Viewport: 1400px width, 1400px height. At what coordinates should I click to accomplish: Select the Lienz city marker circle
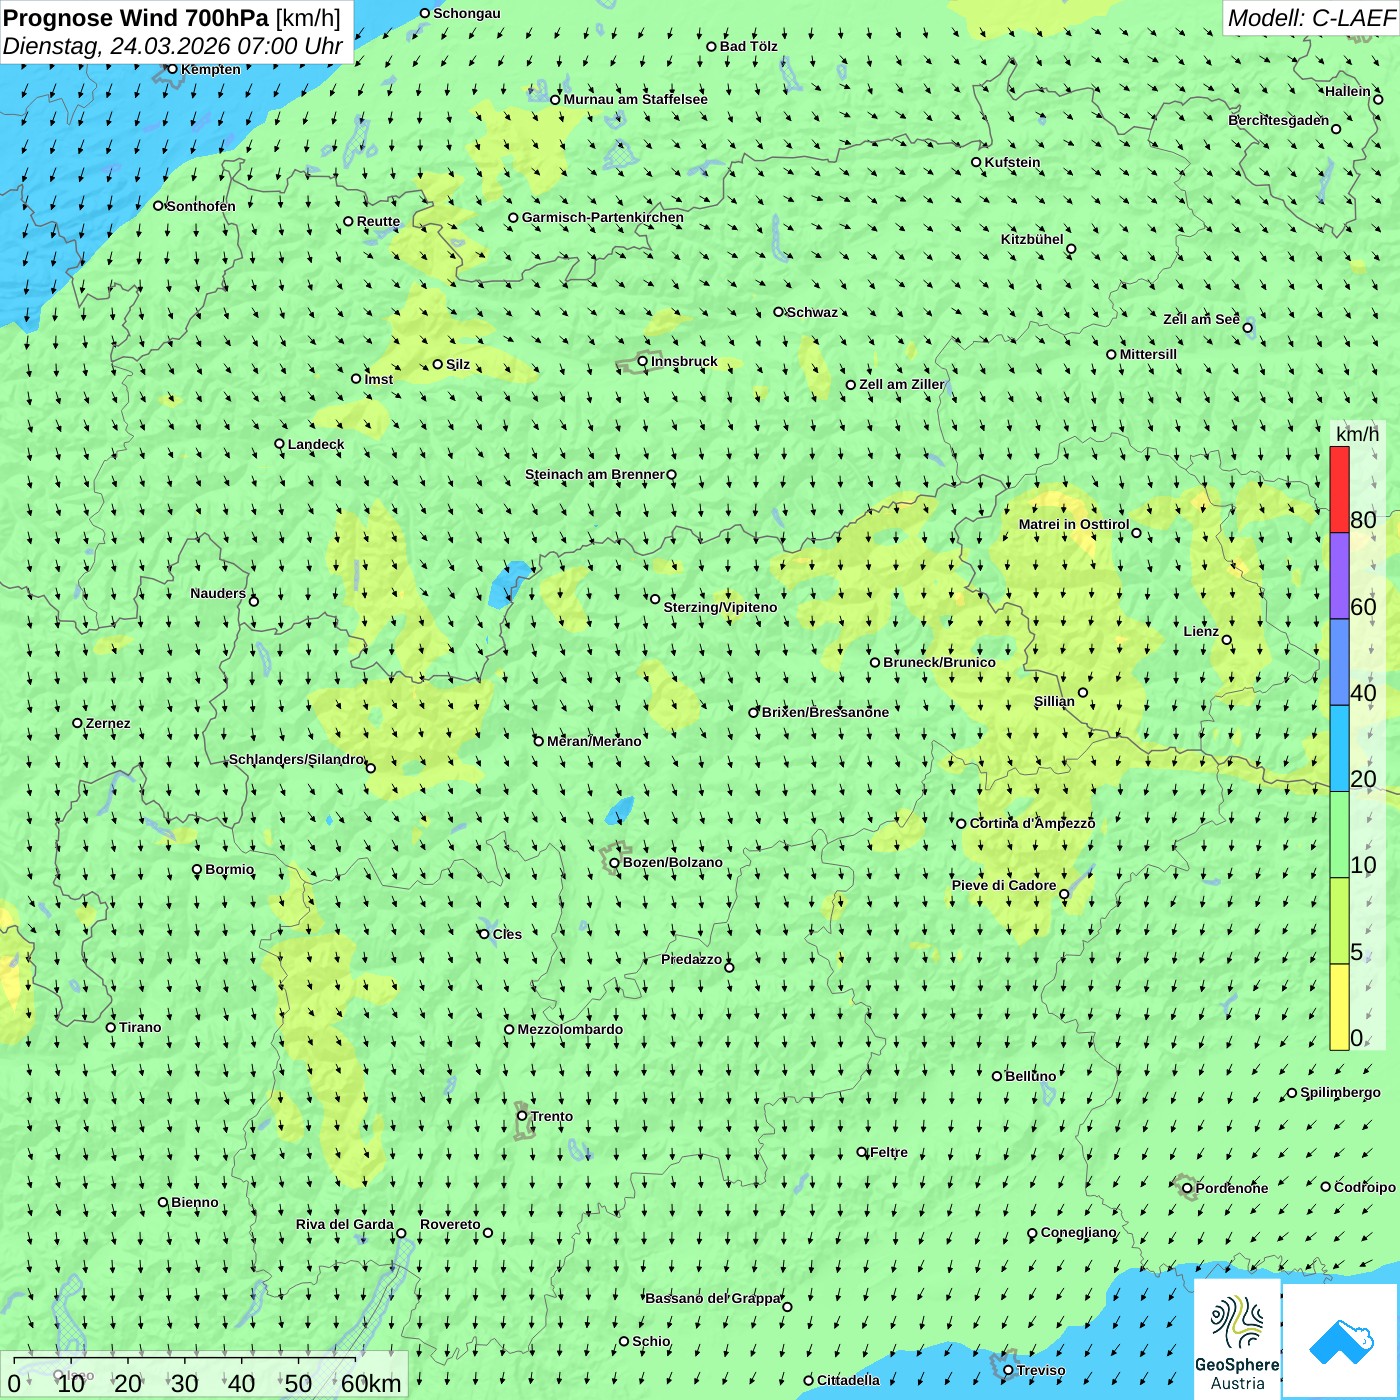1227,640
